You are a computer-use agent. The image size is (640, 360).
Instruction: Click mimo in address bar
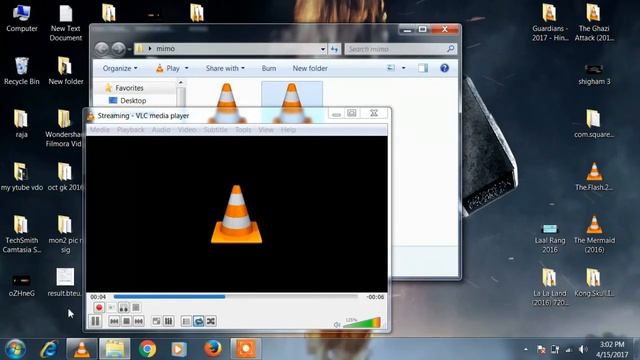(x=165, y=49)
